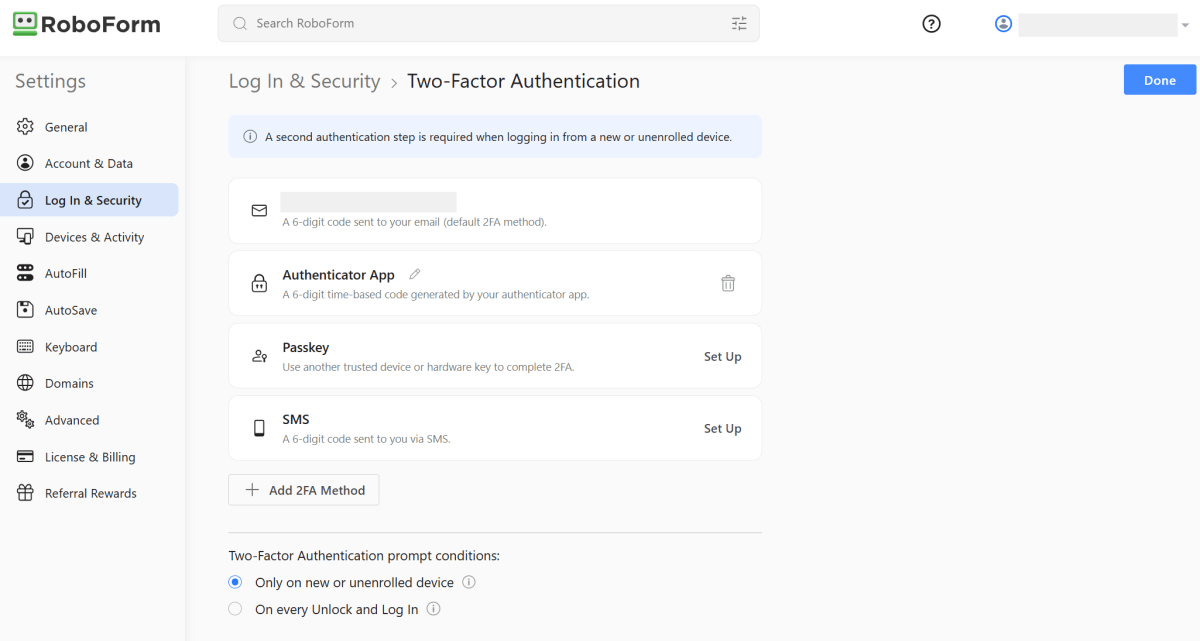
Task: Expand the account dropdown arrow
Action: (x=1184, y=25)
